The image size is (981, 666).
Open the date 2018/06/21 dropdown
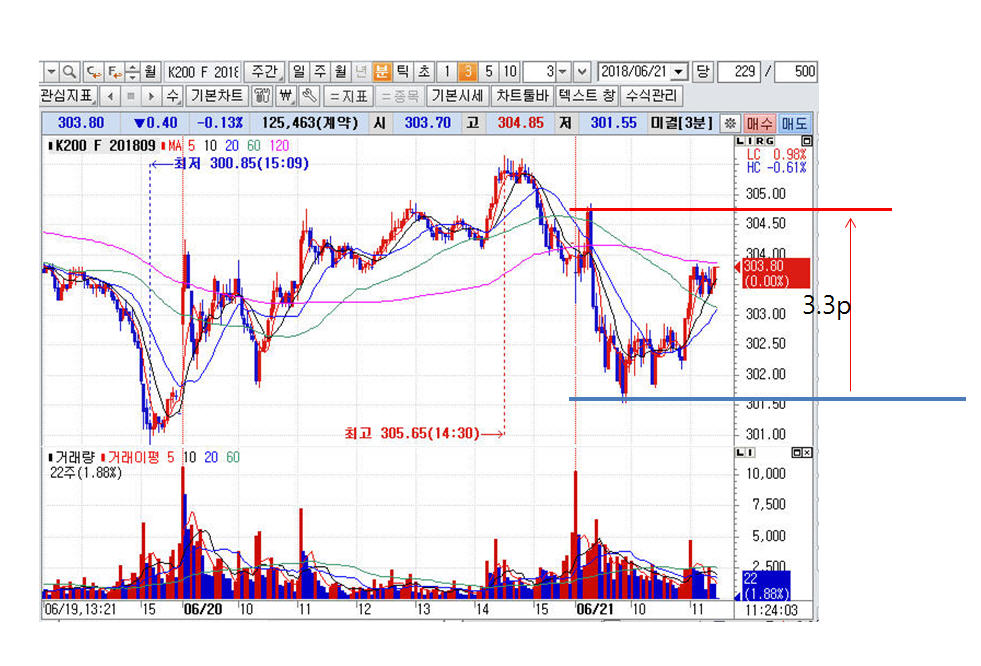pos(680,72)
